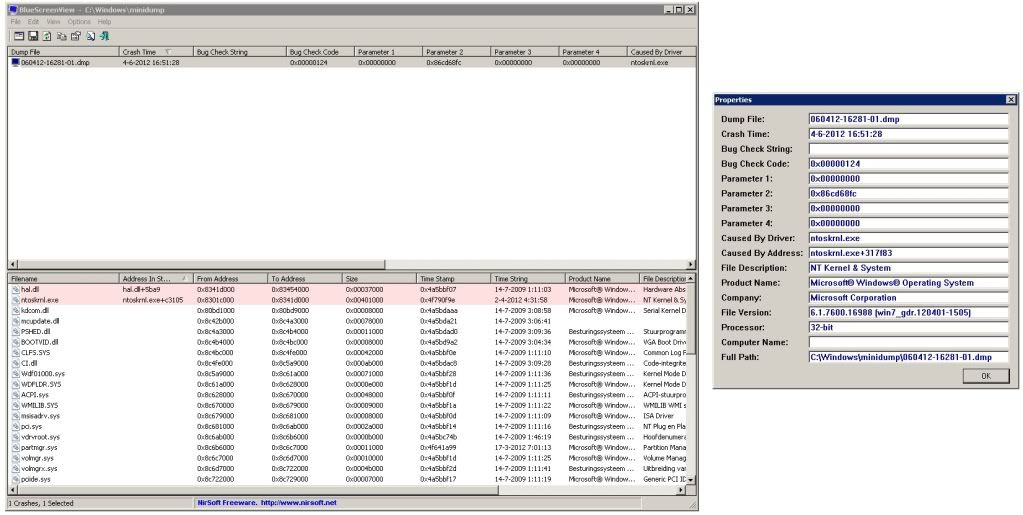This screenshot has width=1023, height=515.
Task: Click the Refresh toolbar icon
Action: pos(46,36)
